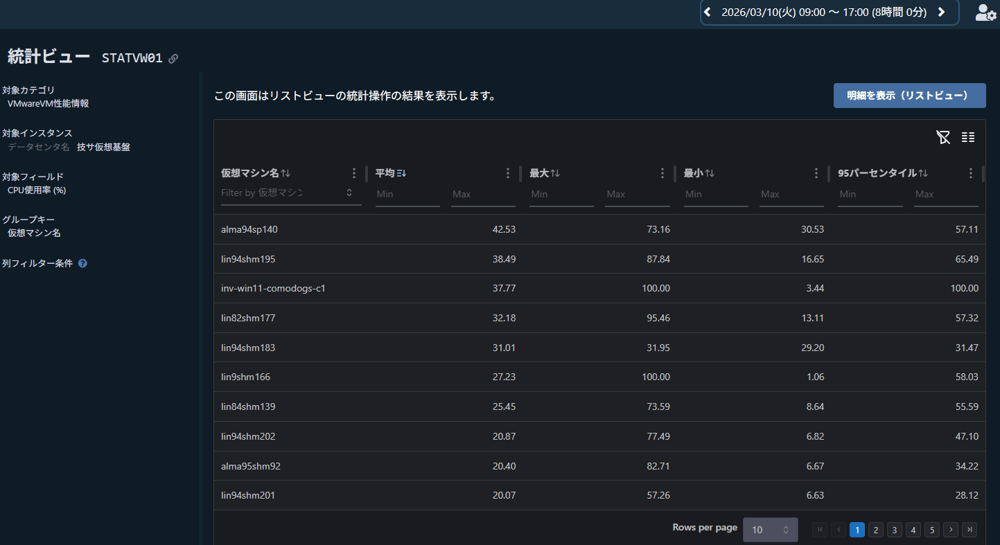
Task: Toggle sort on 95パーセンタイル column
Action: [x=923, y=173]
